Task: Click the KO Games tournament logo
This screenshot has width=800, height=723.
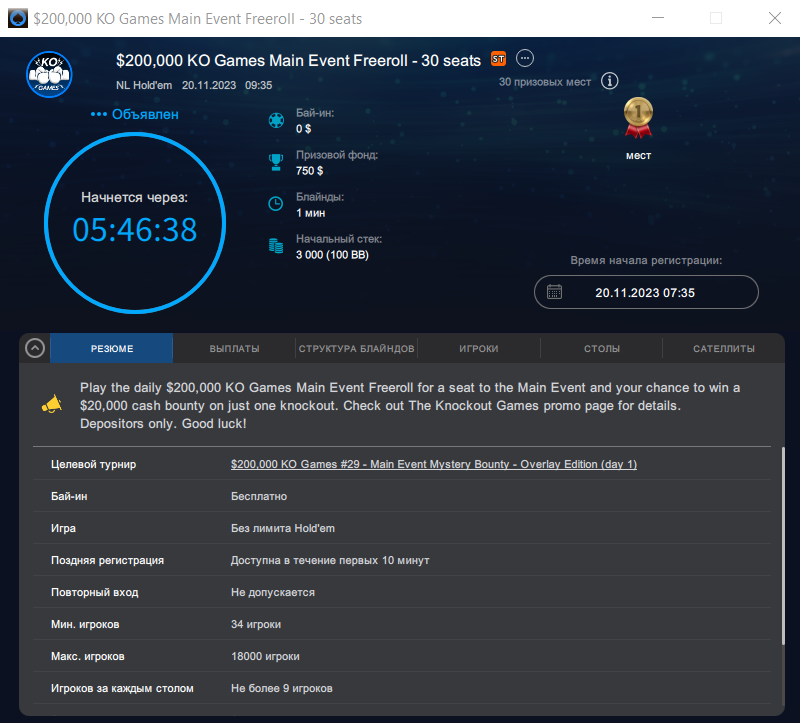Action: pyautogui.click(x=50, y=73)
